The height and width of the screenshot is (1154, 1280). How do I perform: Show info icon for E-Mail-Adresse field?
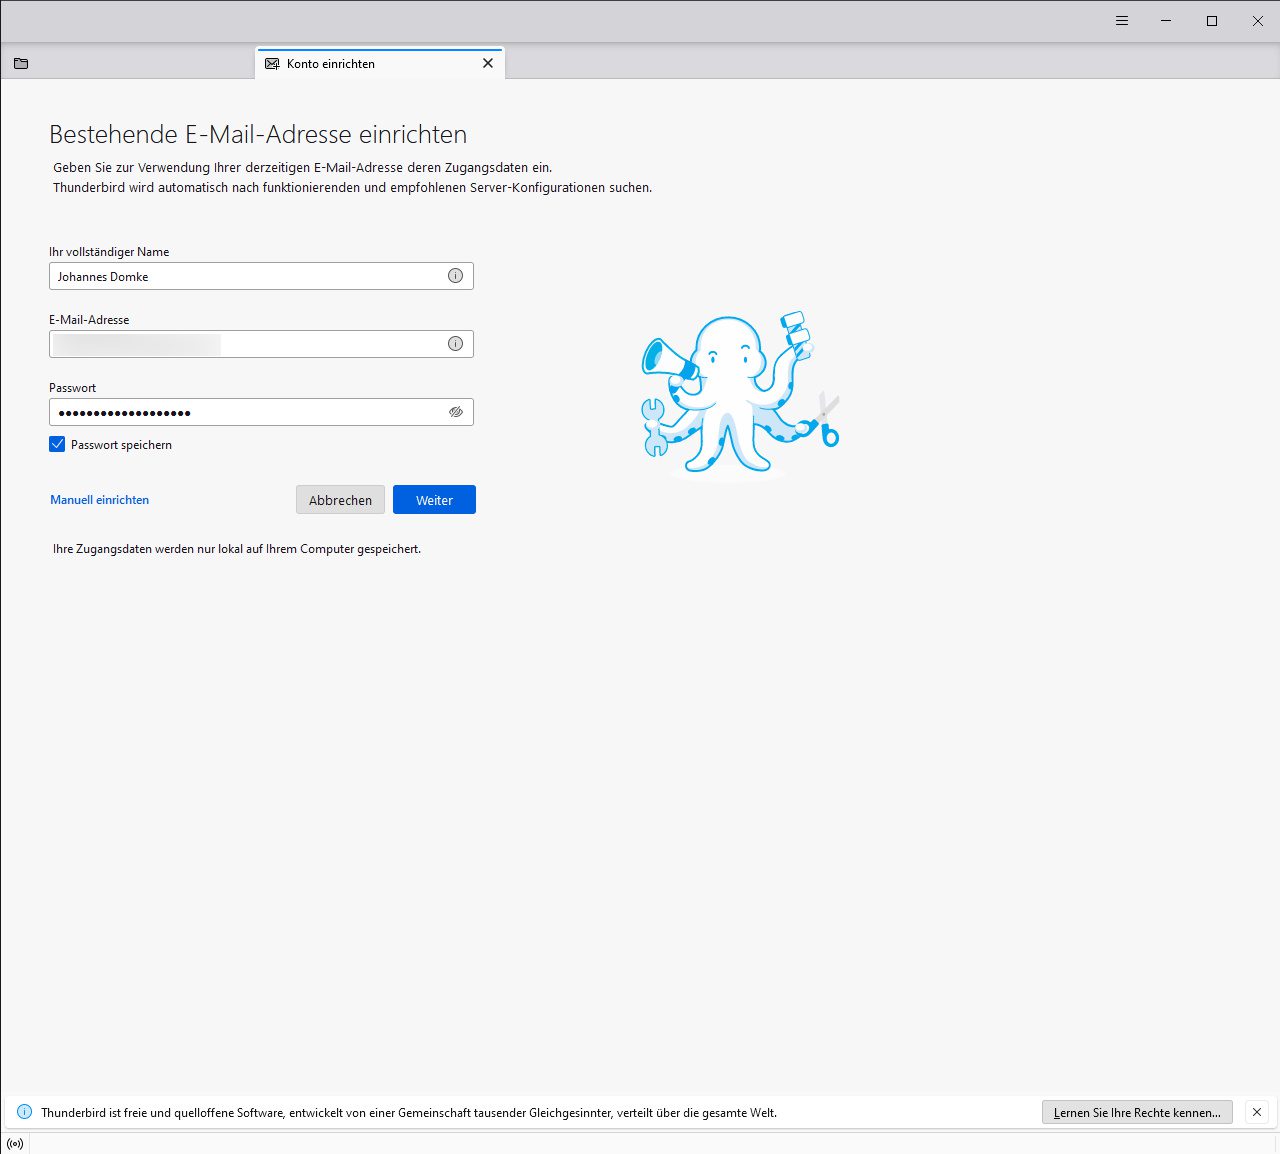click(x=455, y=344)
